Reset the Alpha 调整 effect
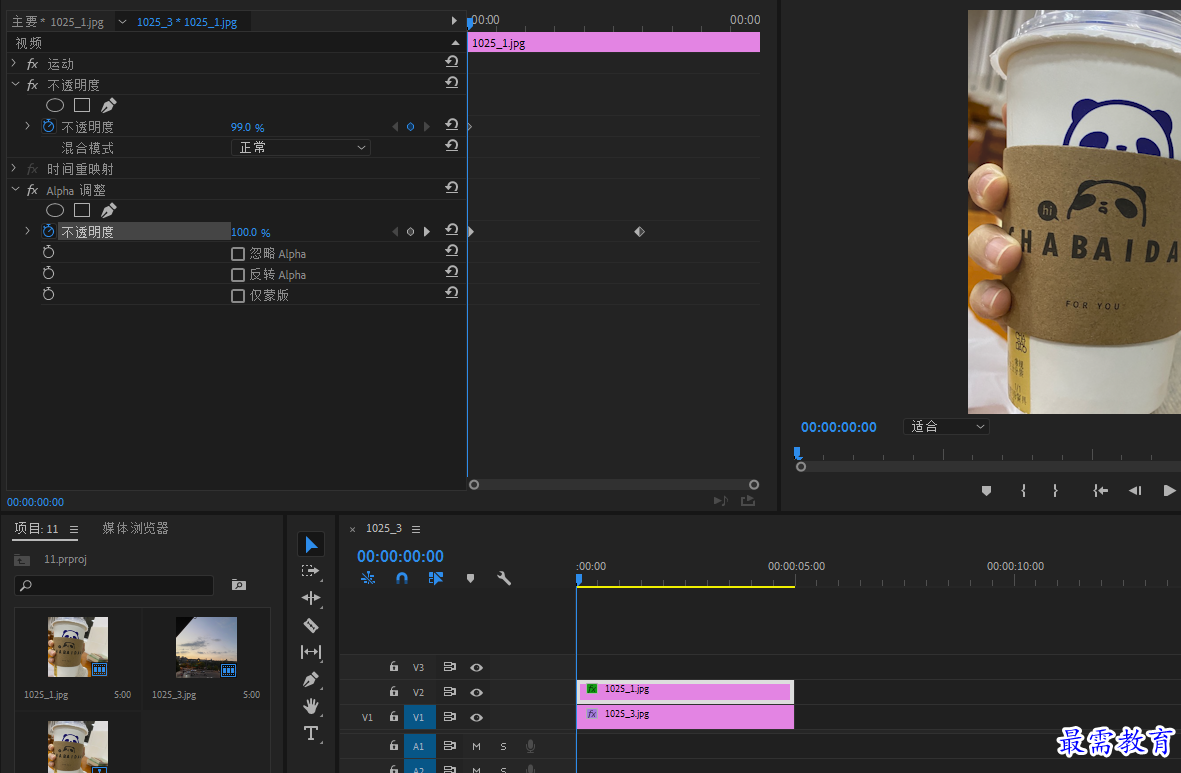This screenshot has width=1181, height=773. pos(451,188)
